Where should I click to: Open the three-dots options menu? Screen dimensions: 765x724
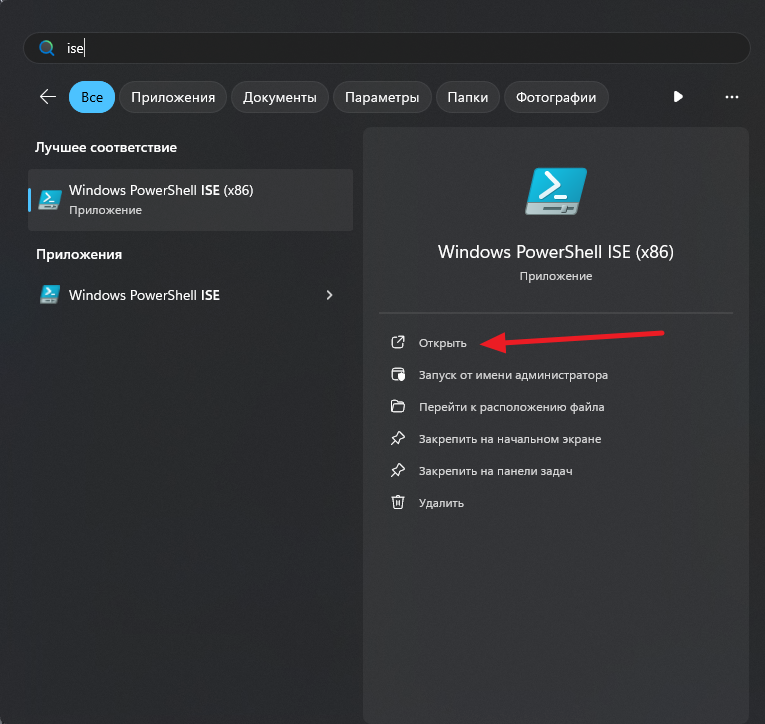point(732,97)
